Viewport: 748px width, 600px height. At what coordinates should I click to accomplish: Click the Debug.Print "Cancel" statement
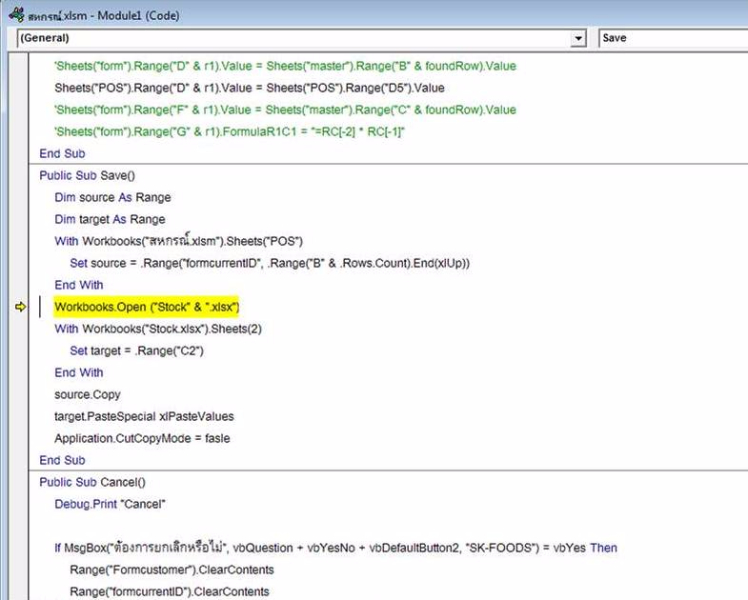[110, 504]
